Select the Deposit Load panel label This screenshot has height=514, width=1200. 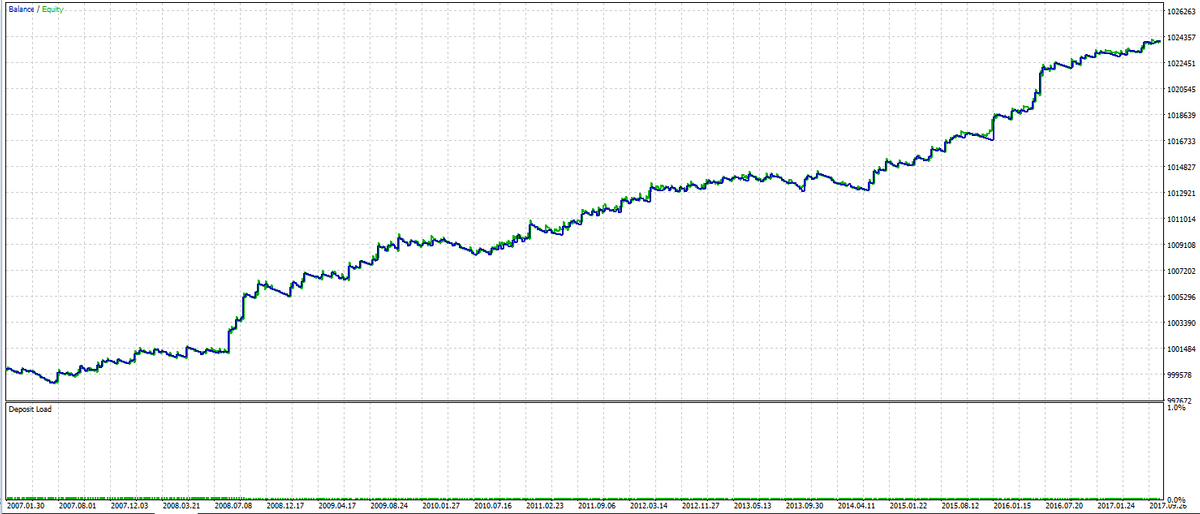click(30, 409)
